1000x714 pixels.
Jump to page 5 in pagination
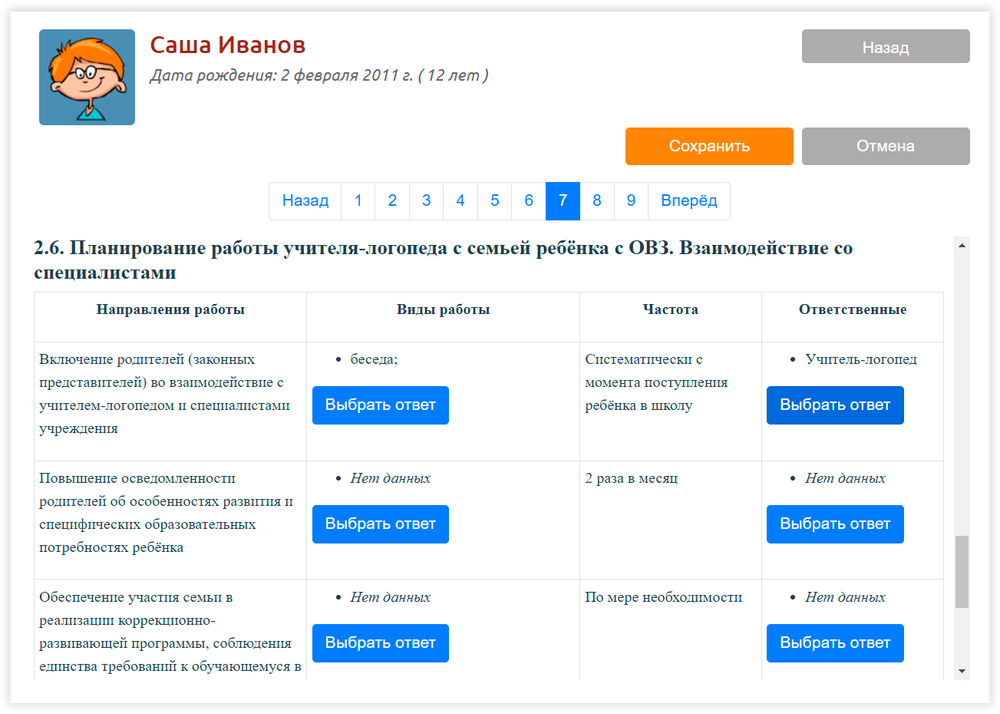[494, 201]
